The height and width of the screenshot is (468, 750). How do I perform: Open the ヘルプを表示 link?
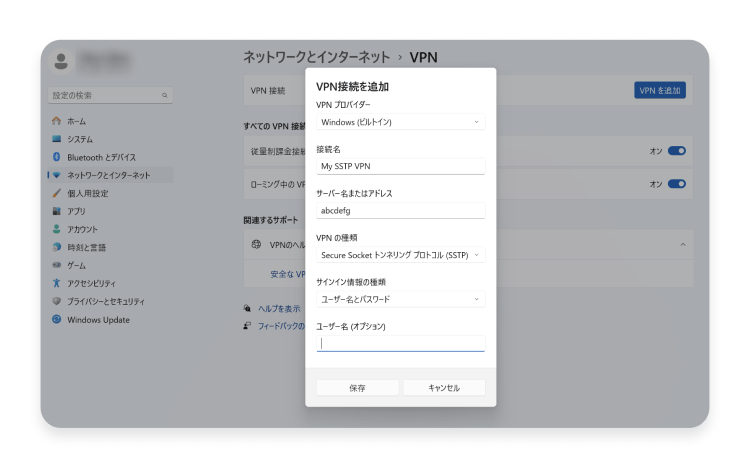coord(279,309)
